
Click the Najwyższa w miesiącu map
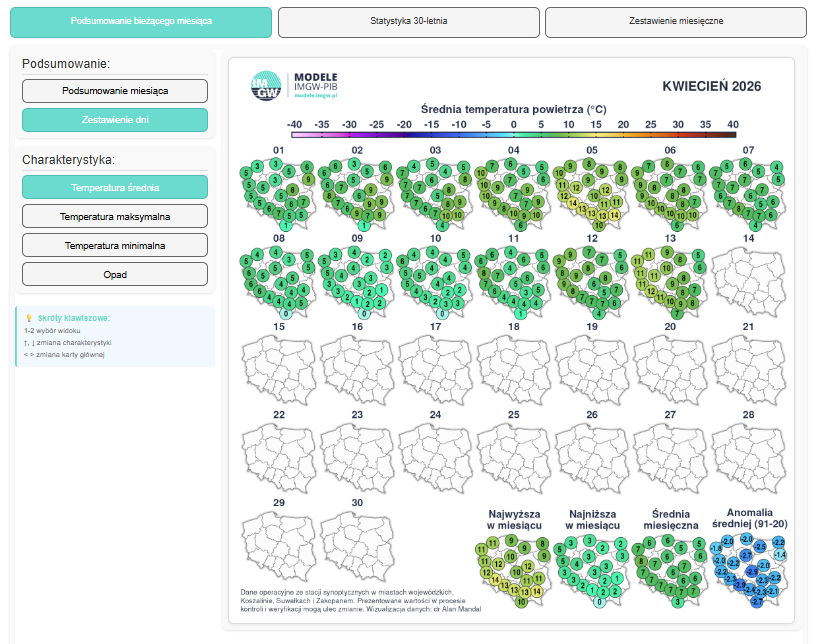click(x=513, y=572)
